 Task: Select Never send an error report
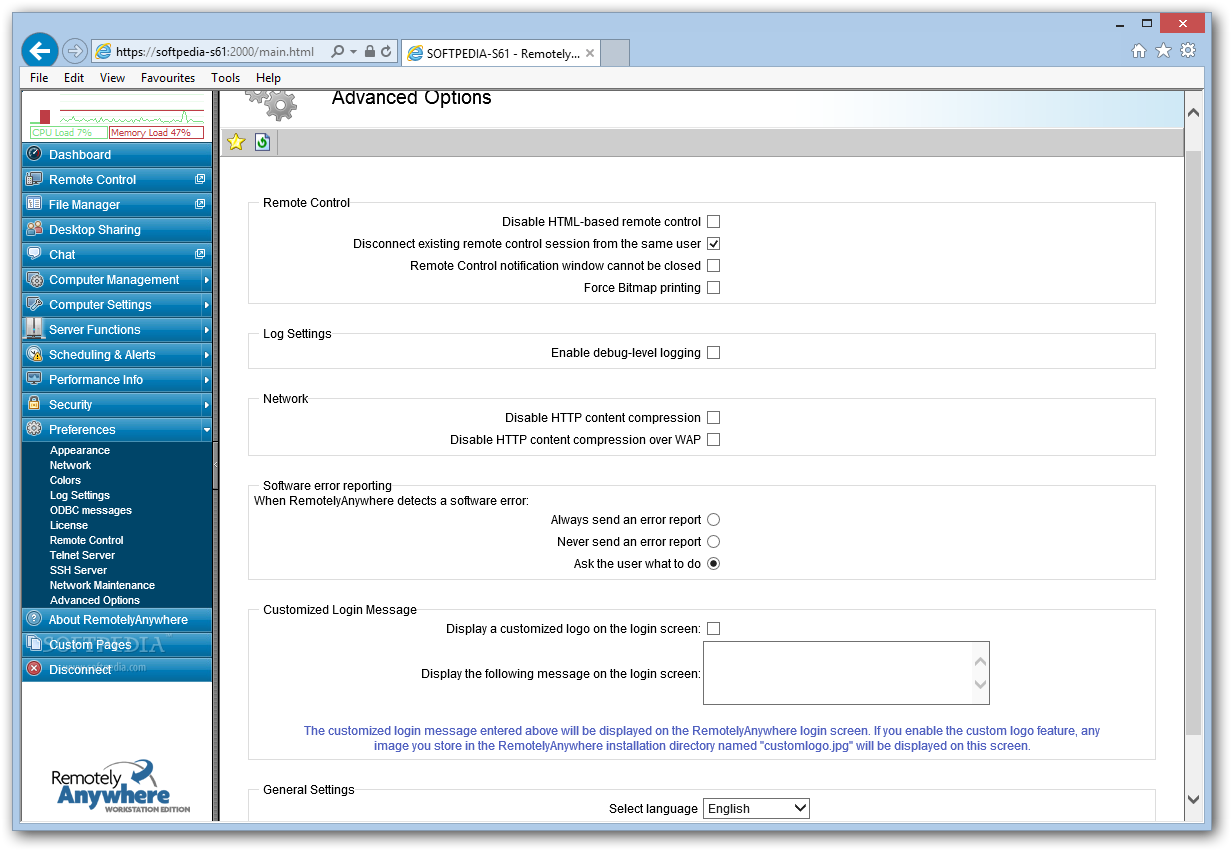pos(713,542)
